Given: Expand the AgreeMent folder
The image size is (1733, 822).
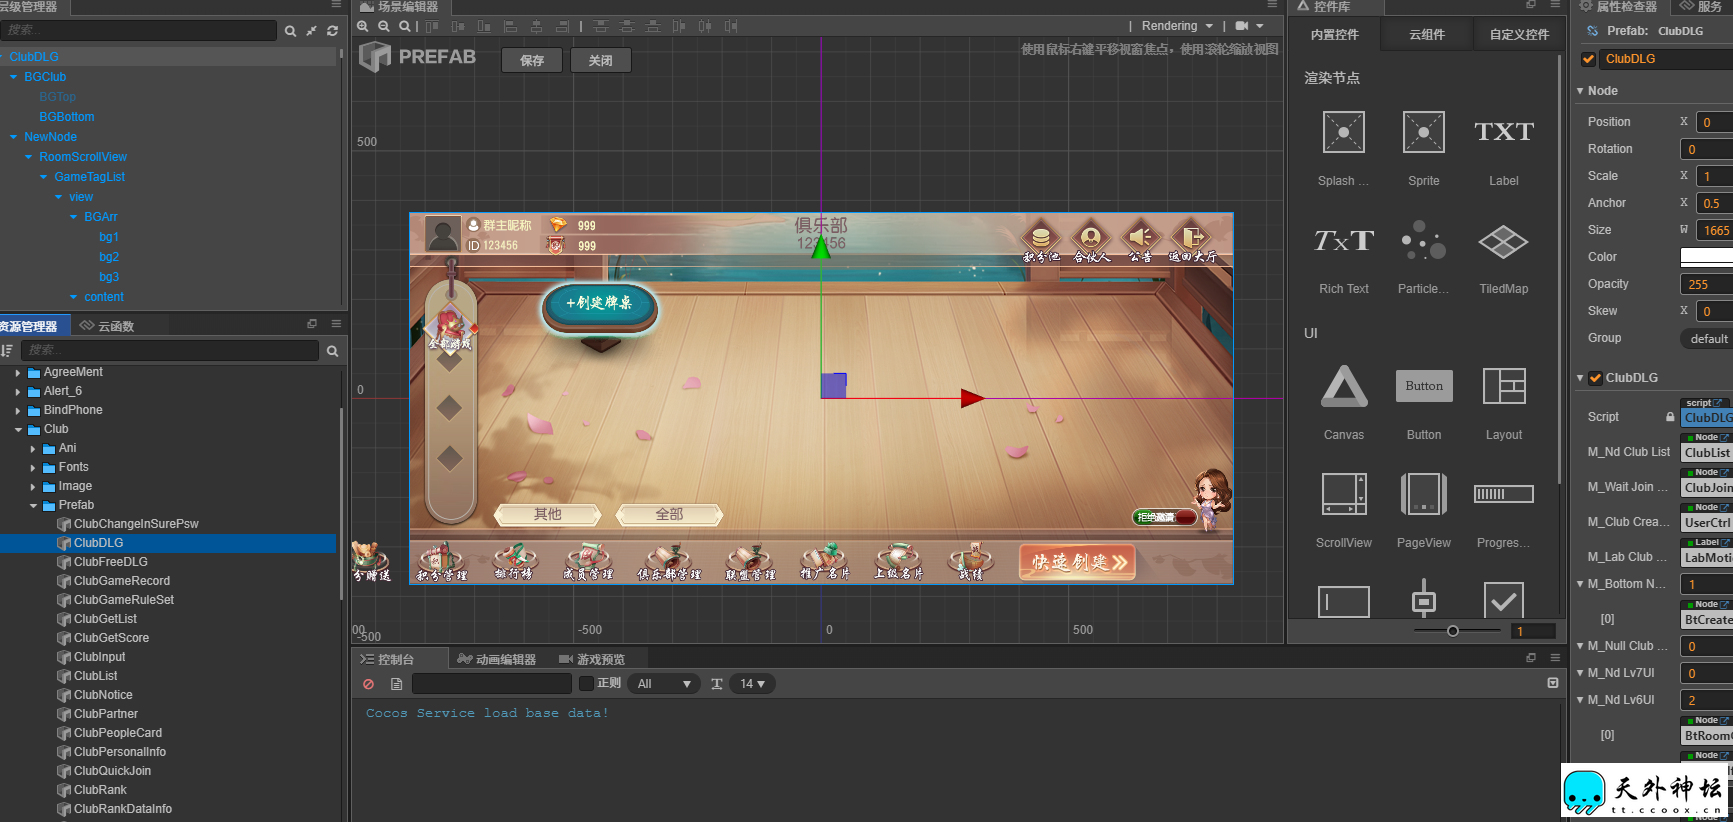Looking at the screenshot, I should tap(18, 372).
